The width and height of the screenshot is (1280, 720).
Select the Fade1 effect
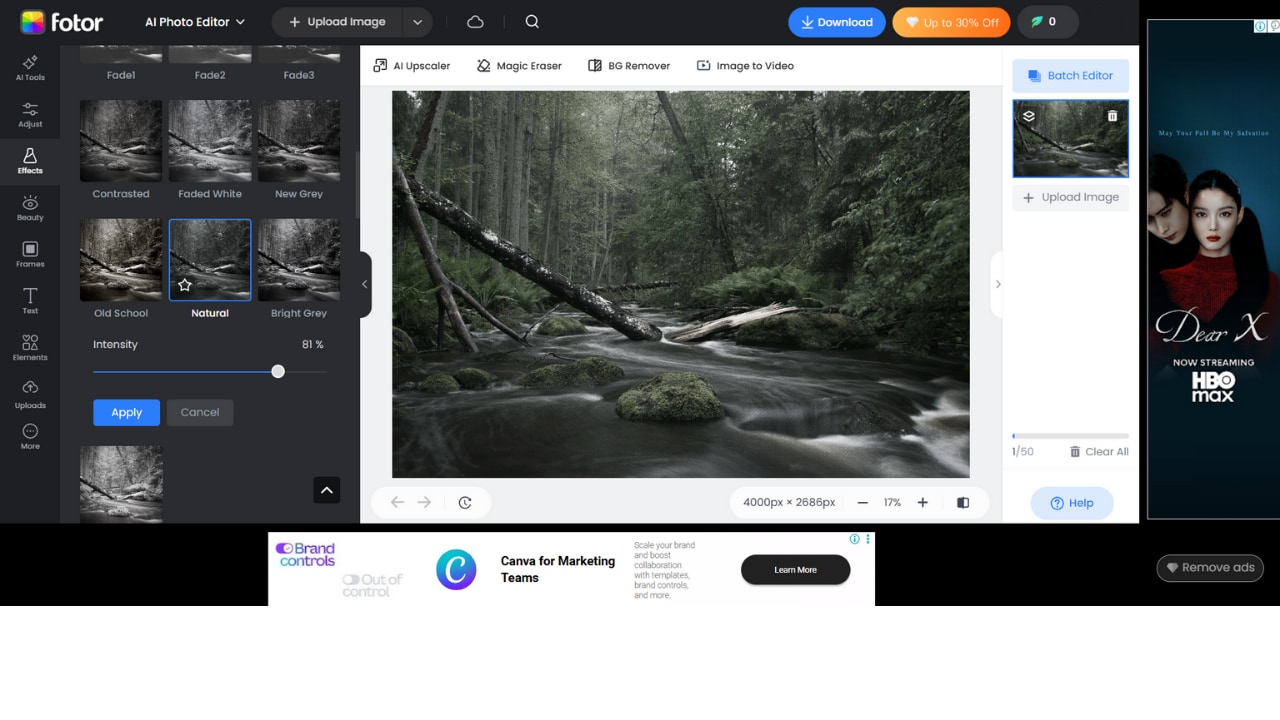pyautogui.click(x=121, y=62)
